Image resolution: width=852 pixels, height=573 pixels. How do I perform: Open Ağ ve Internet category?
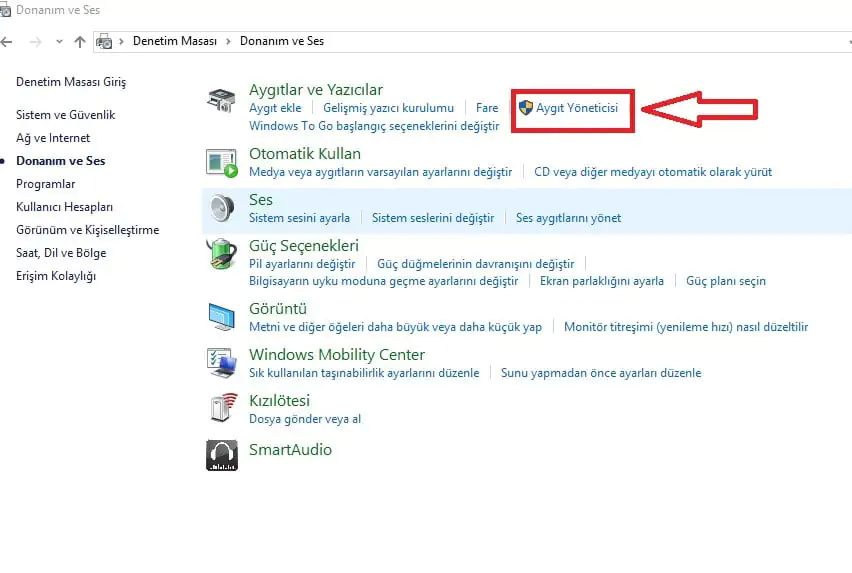[x=53, y=138]
